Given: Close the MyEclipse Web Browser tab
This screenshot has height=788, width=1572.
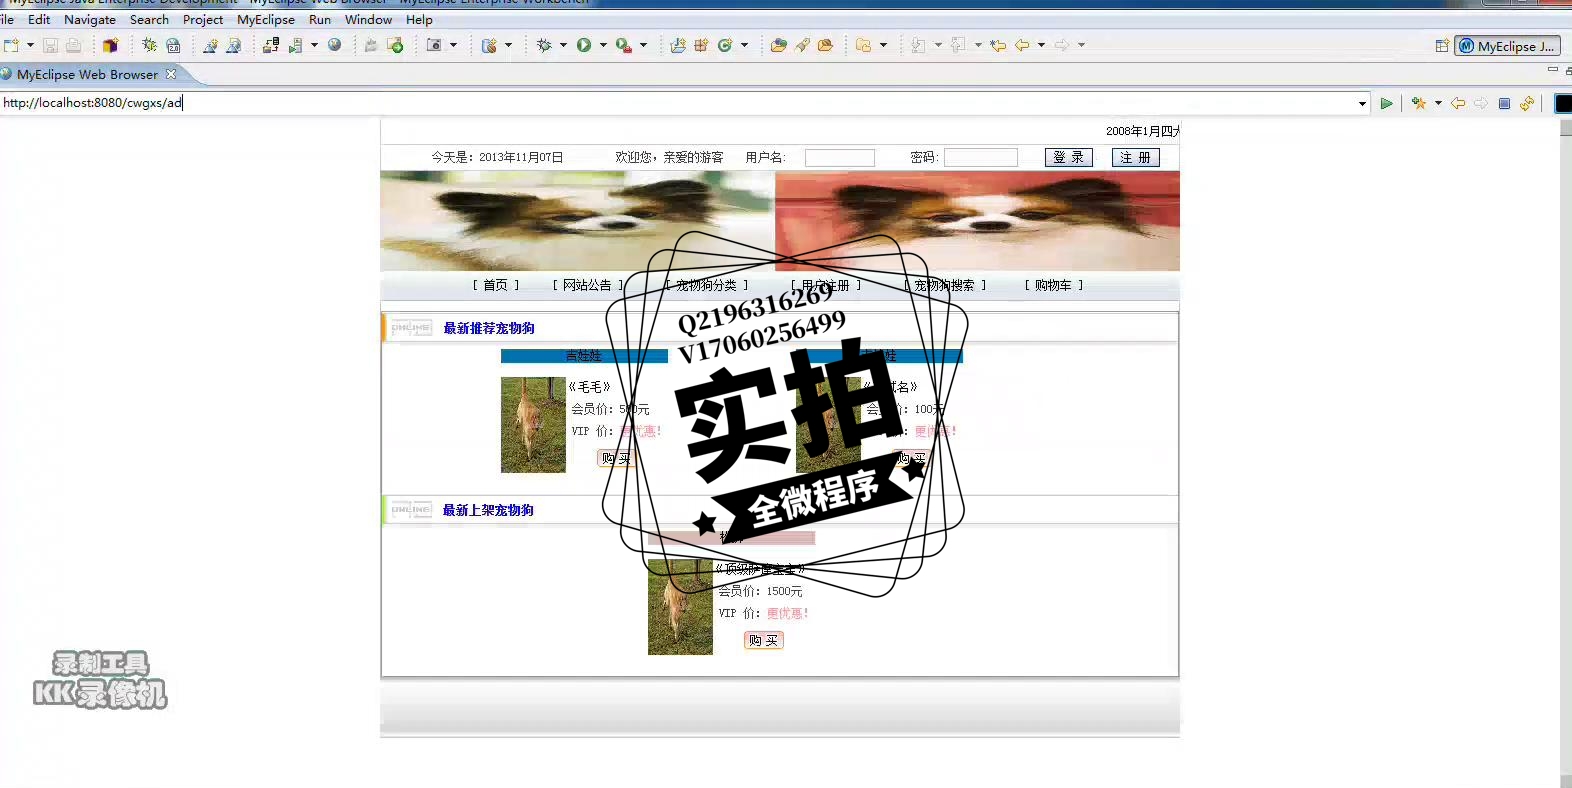Looking at the screenshot, I should tap(171, 74).
